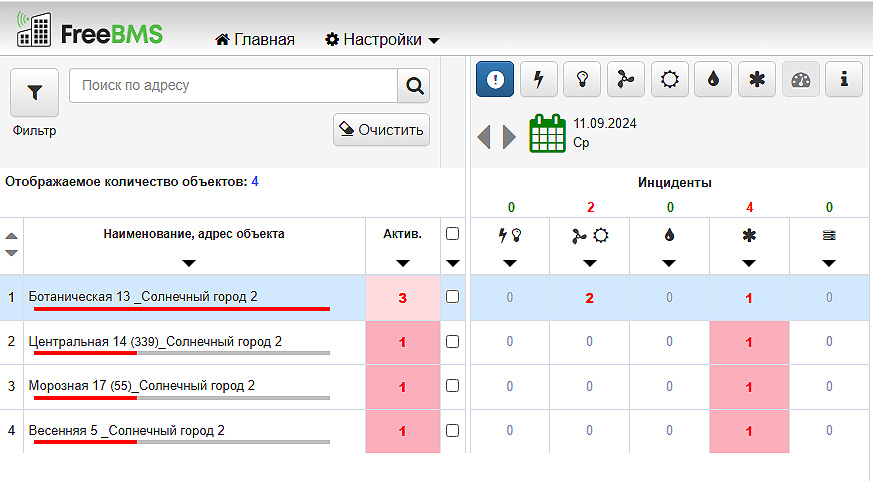This screenshot has width=873, height=481.
Task: Click the water drop column header icon
Action: pos(669,235)
